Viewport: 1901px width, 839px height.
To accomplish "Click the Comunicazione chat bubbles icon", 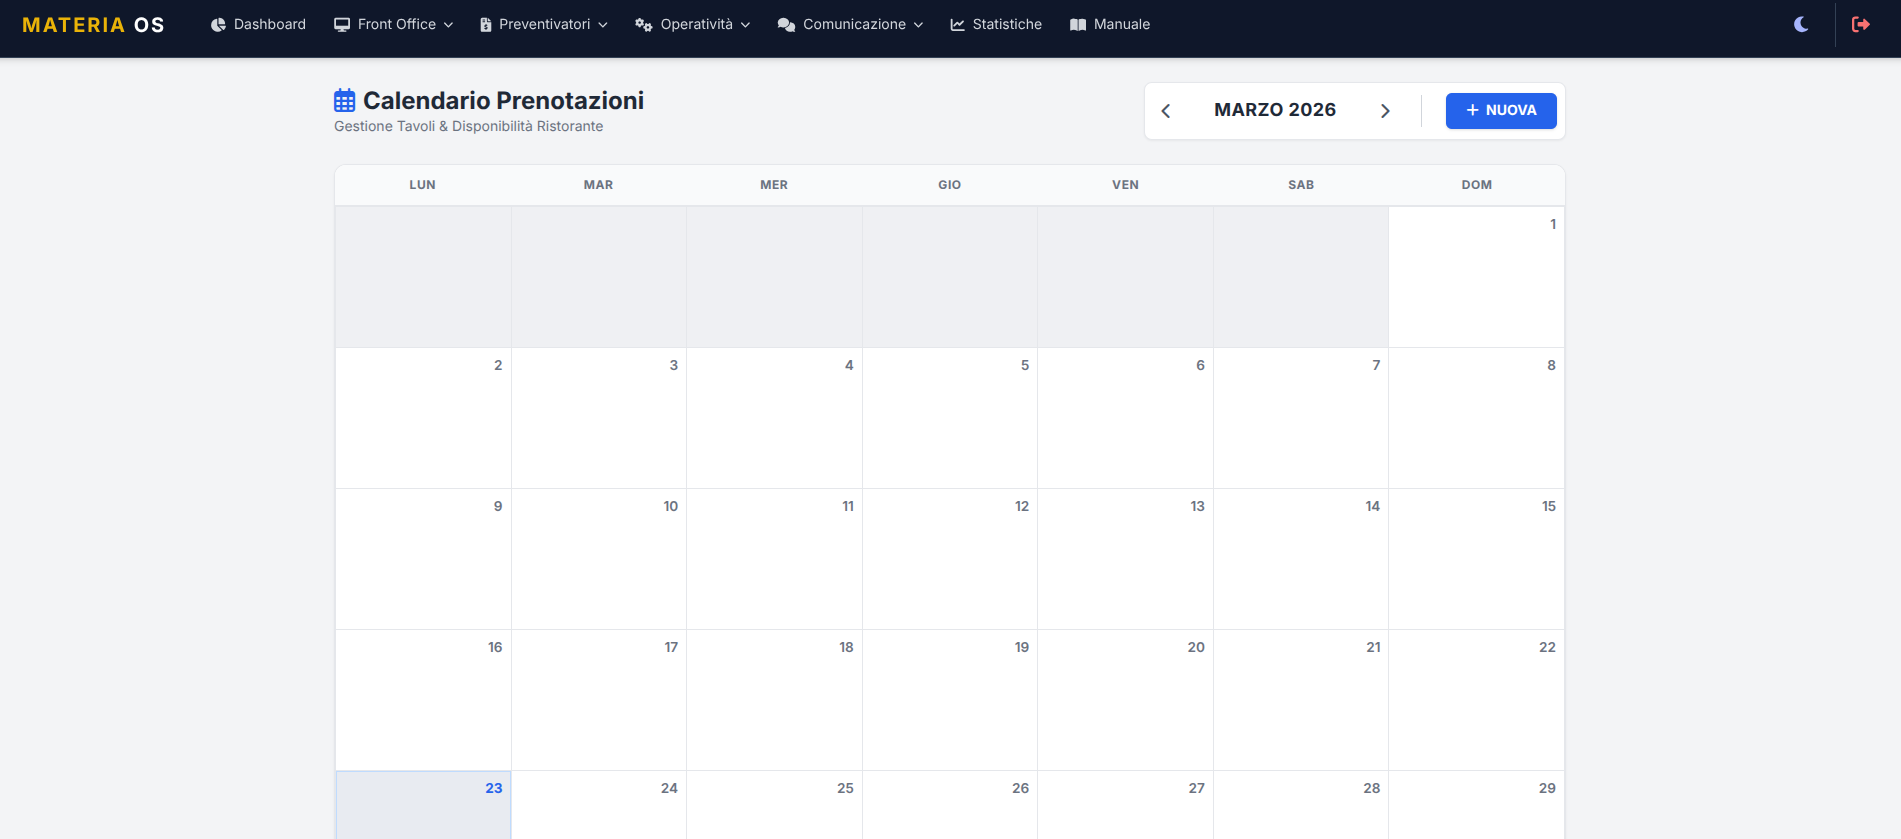I will click(786, 25).
